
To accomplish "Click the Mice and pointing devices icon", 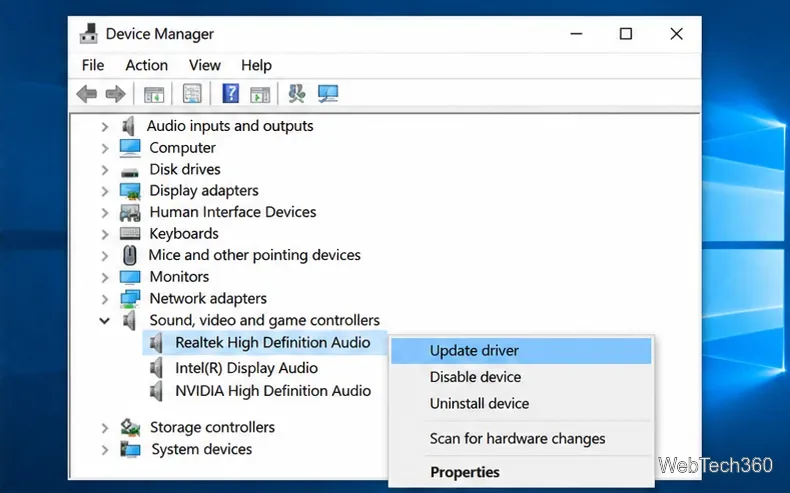I will [129, 255].
